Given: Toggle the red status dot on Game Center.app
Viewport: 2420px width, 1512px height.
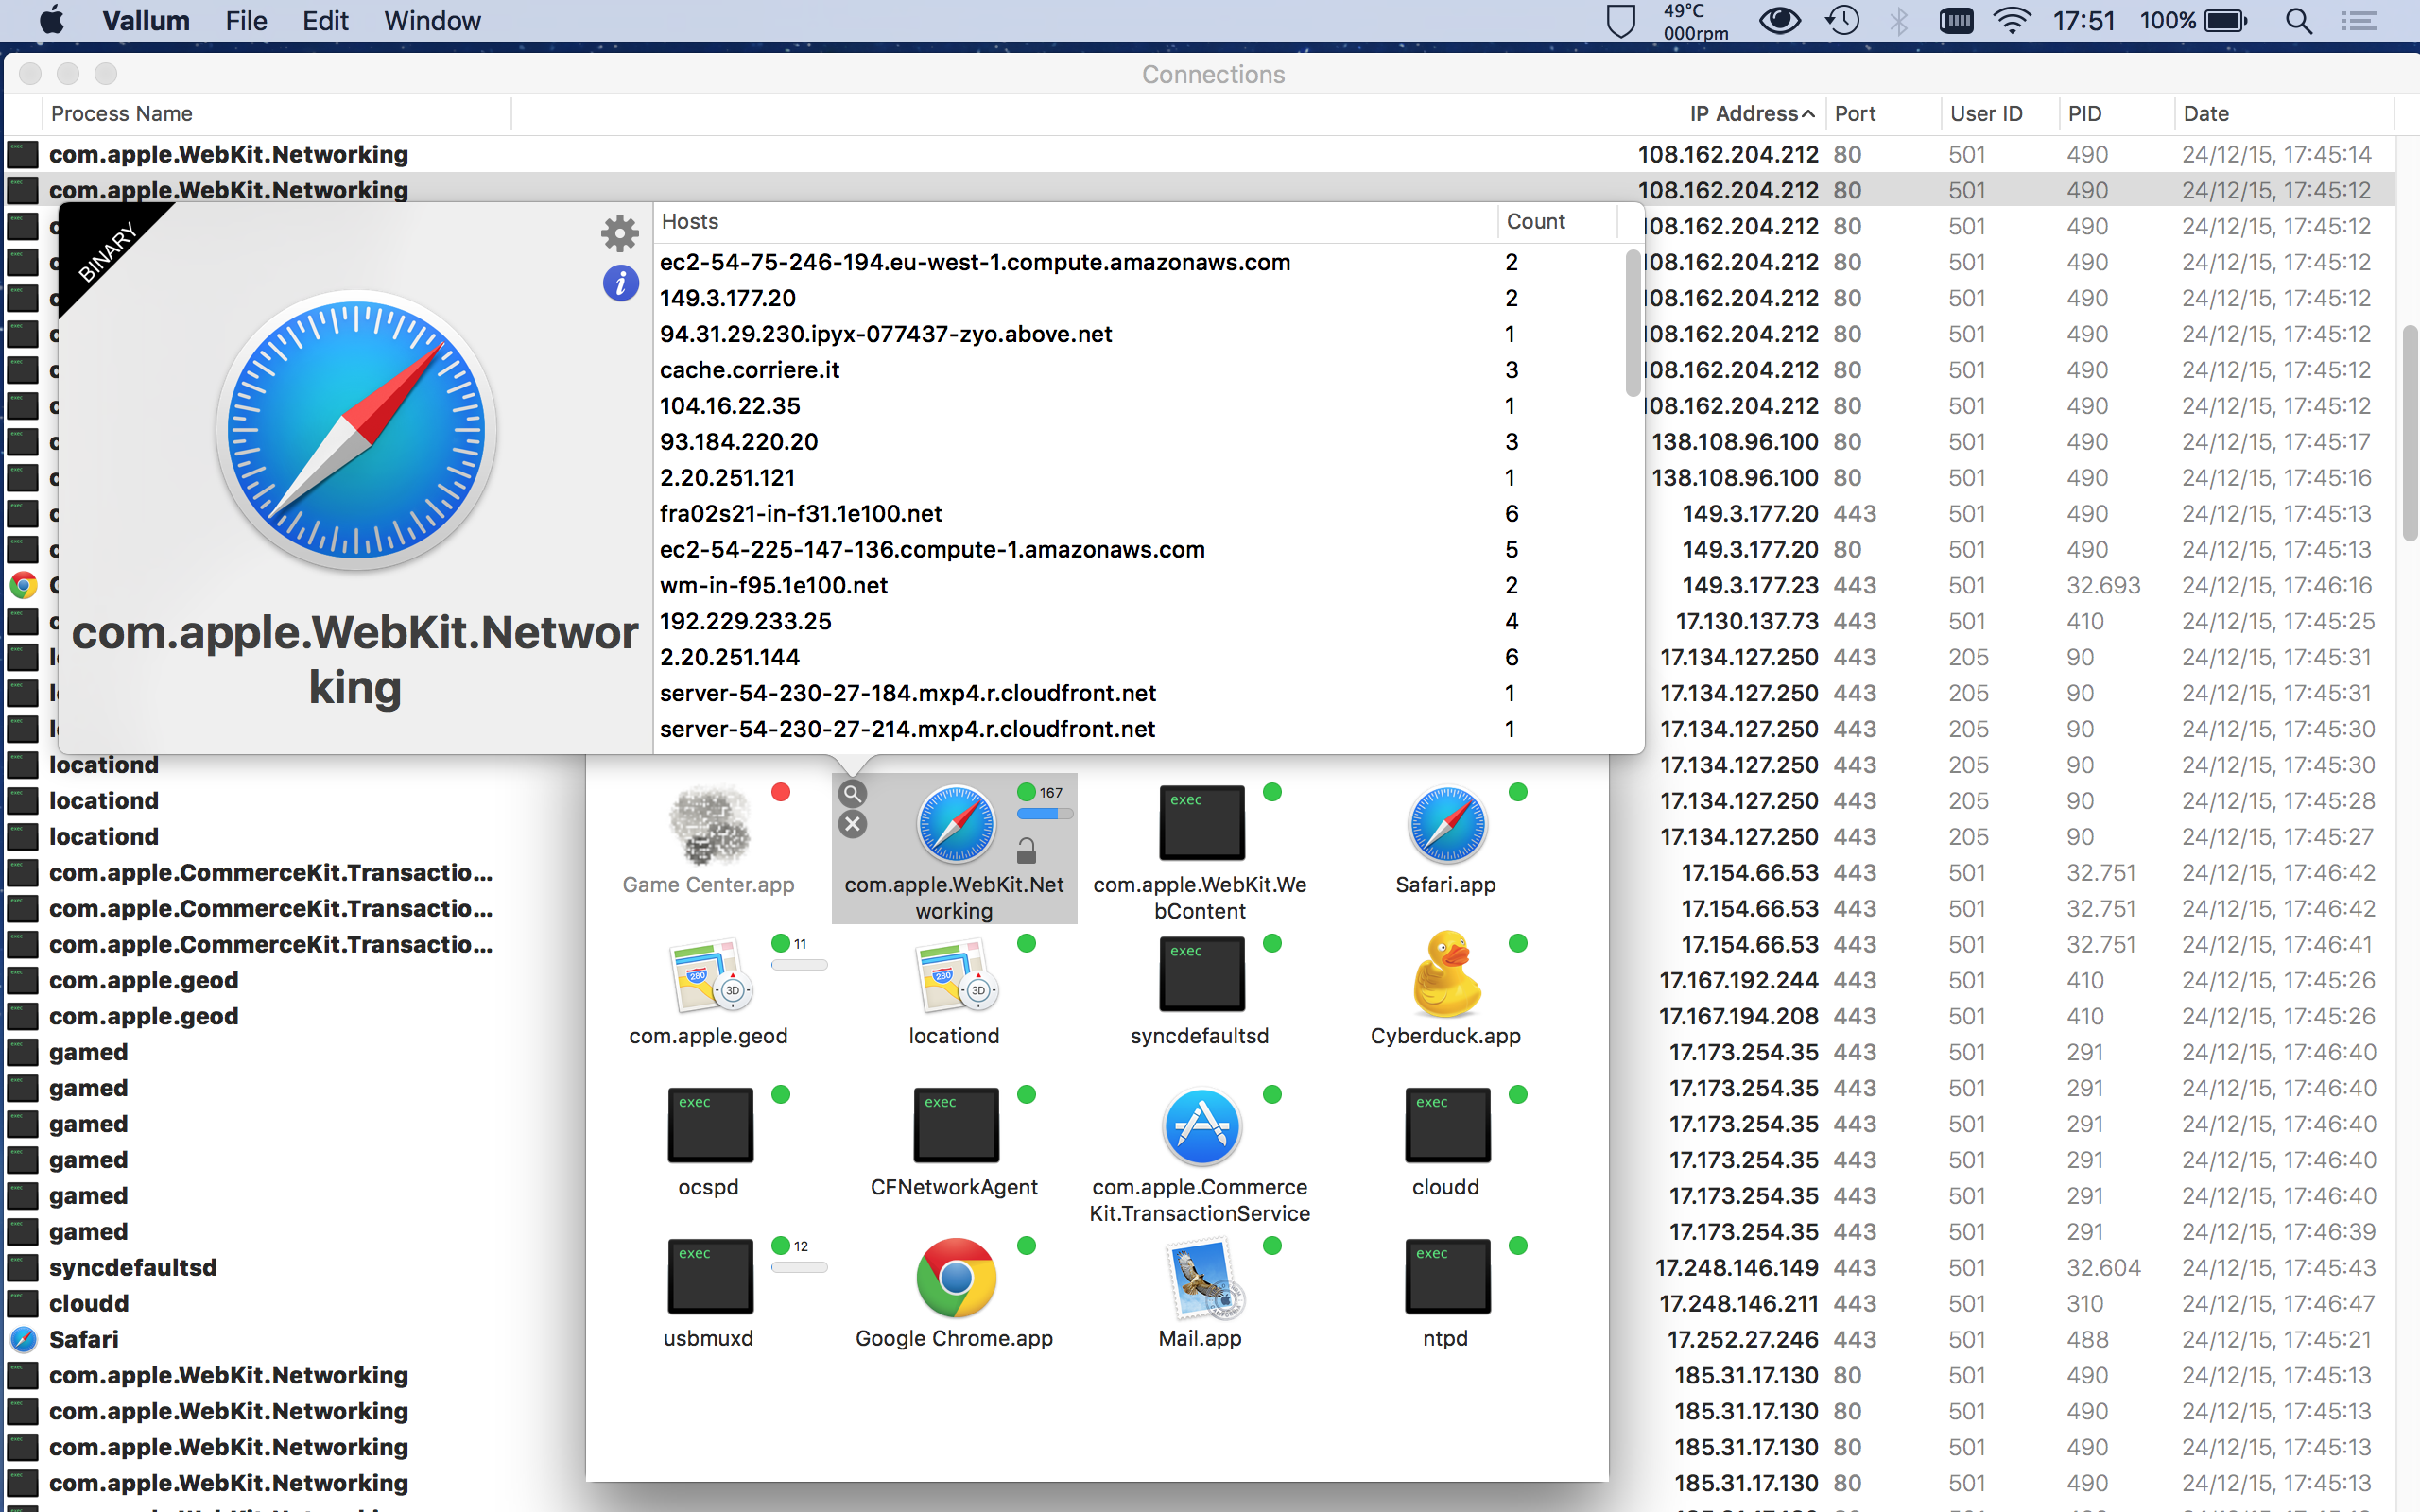Looking at the screenshot, I should (781, 792).
